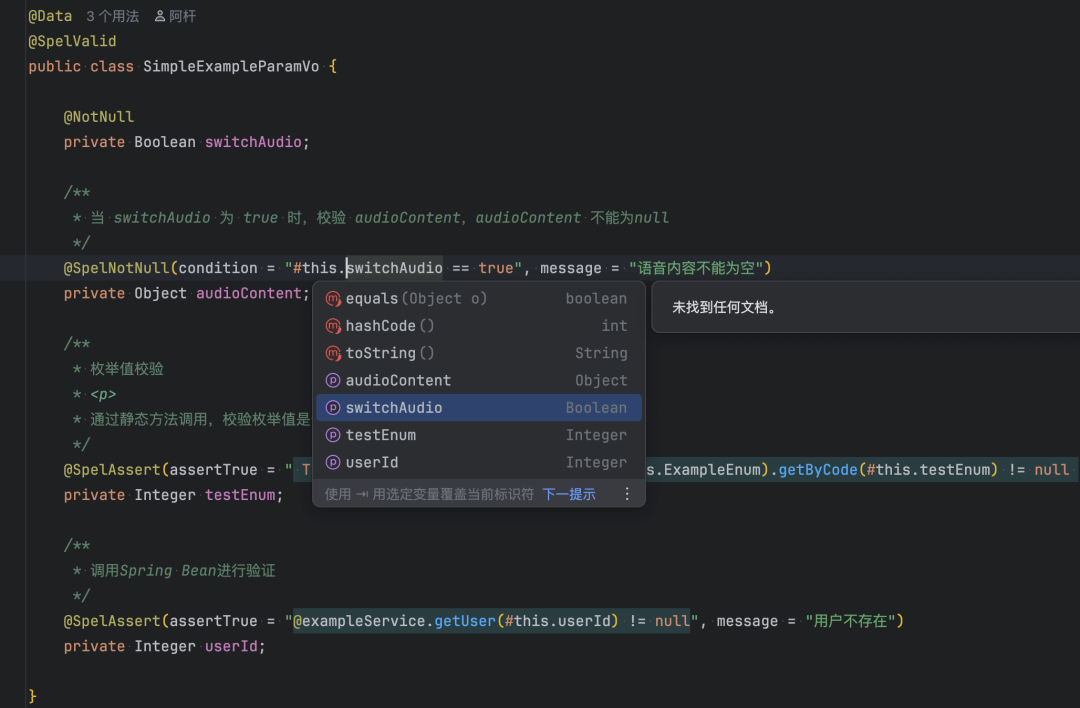Click the property icon beside userId
The width and height of the screenshot is (1080, 708).
pos(334,461)
